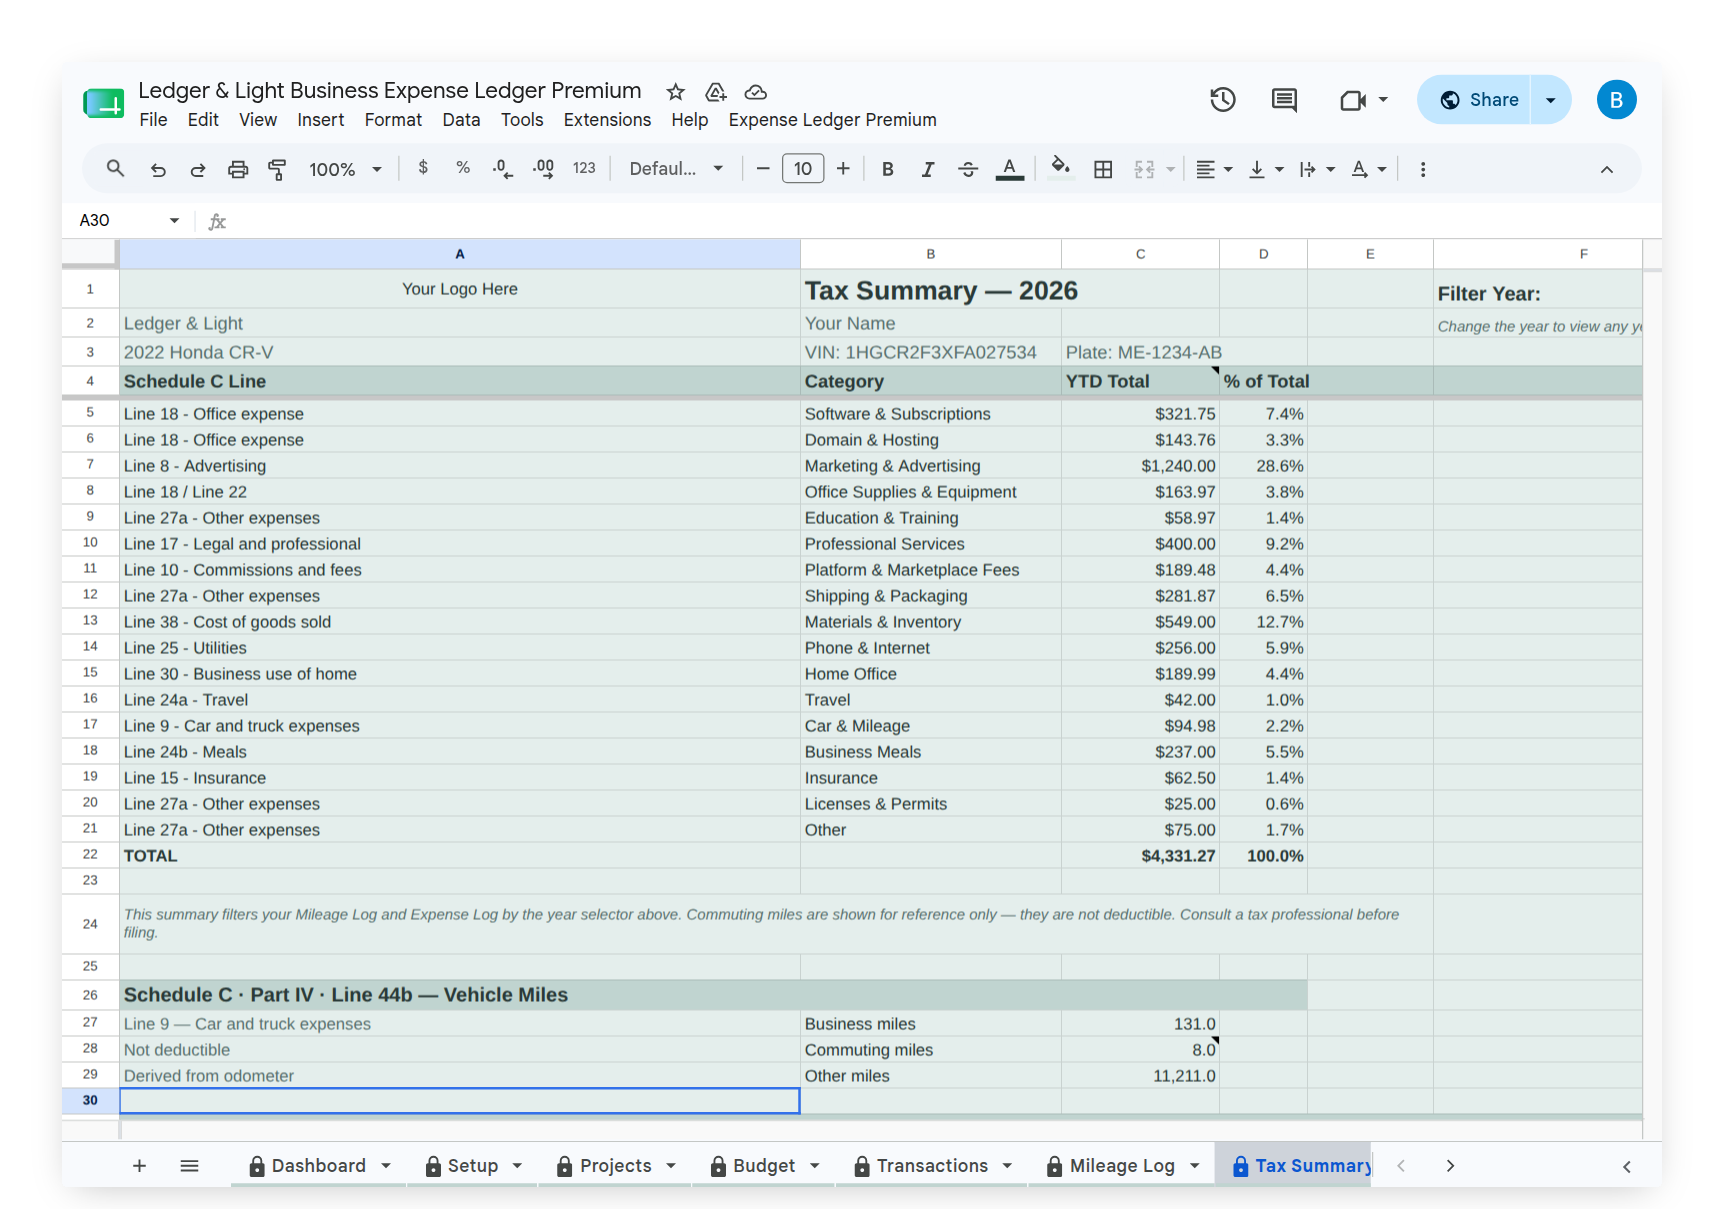
Task: Open the all sheets list
Action: click(x=189, y=1166)
